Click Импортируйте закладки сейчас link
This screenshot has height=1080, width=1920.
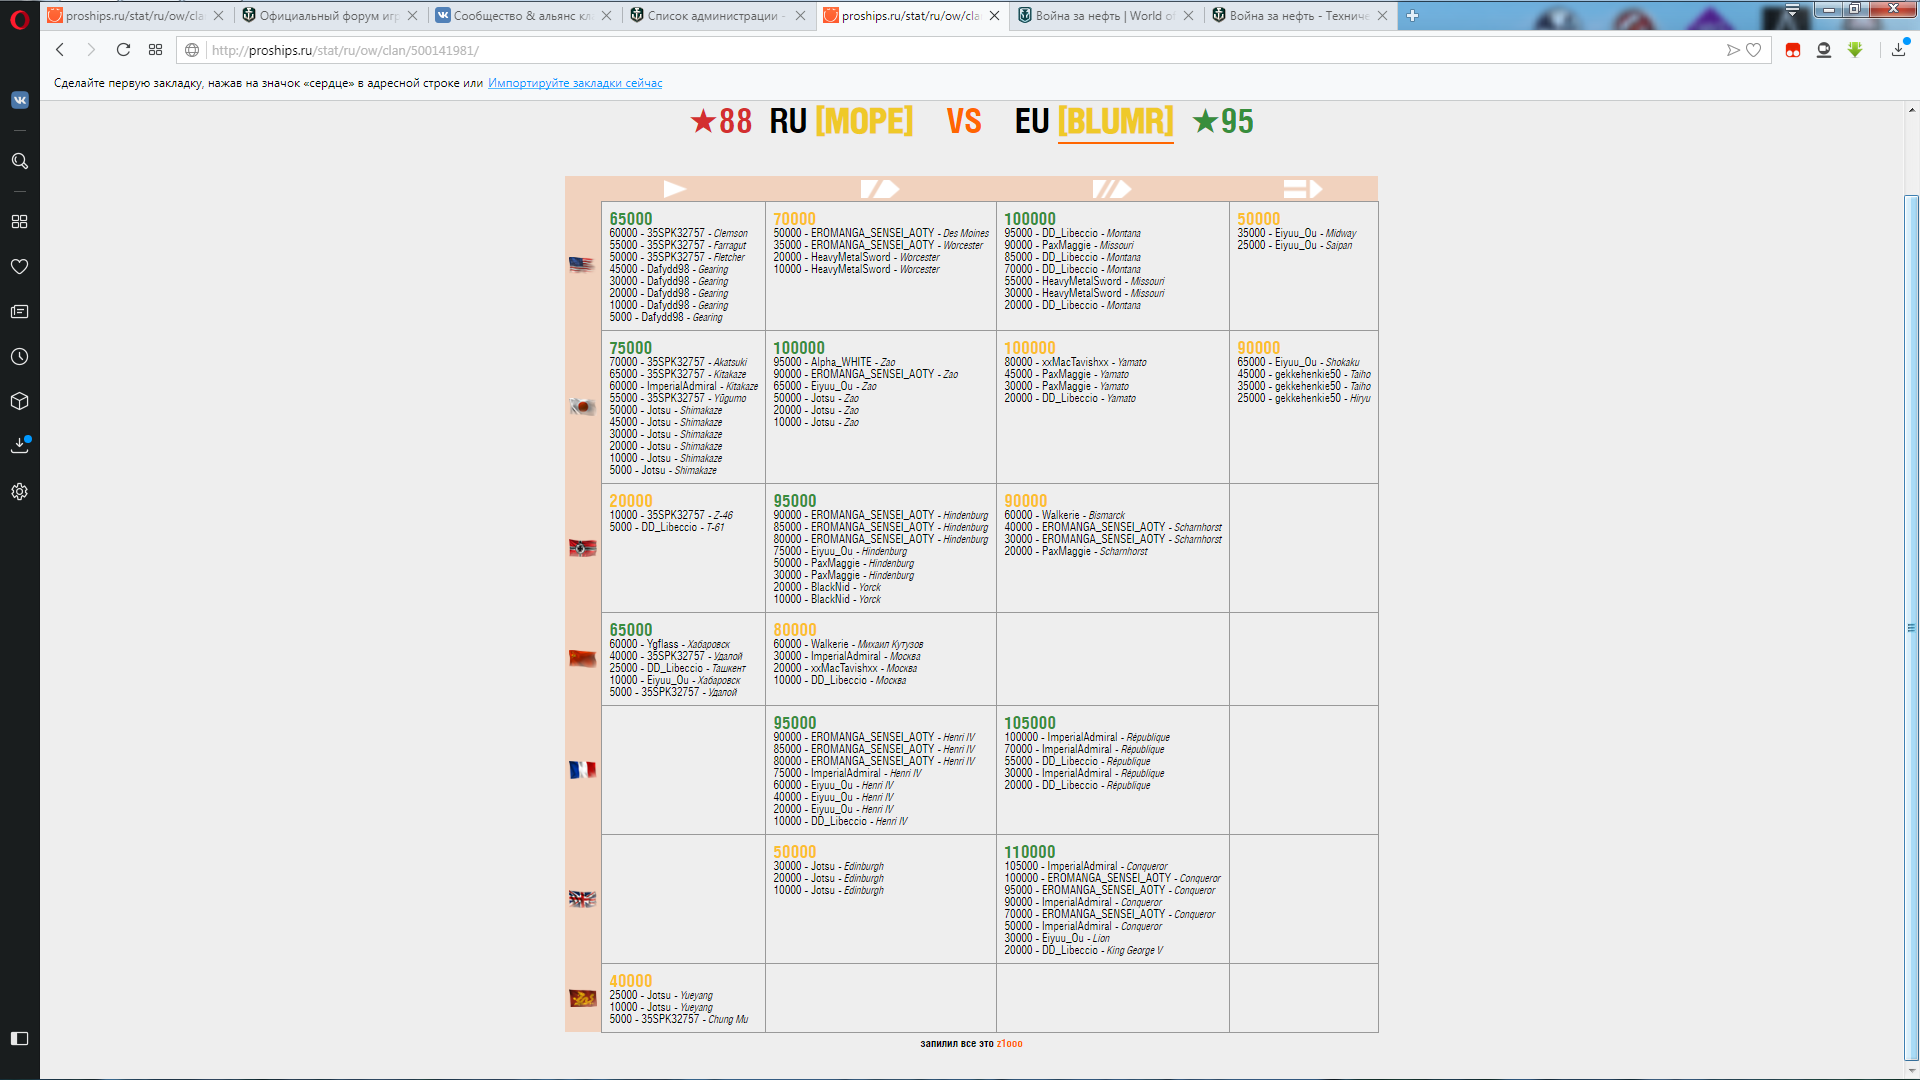click(x=575, y=83)
